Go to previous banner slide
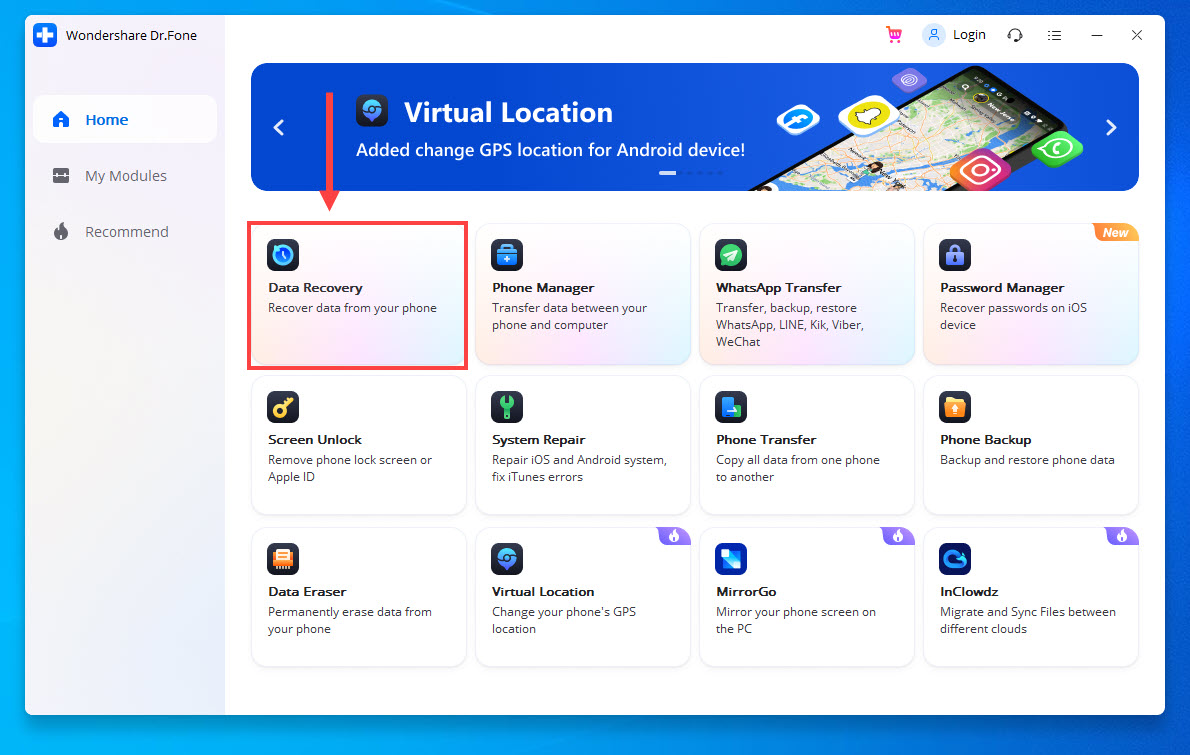The width and height of the screenshot is (1190, 755). coord(279,127)
